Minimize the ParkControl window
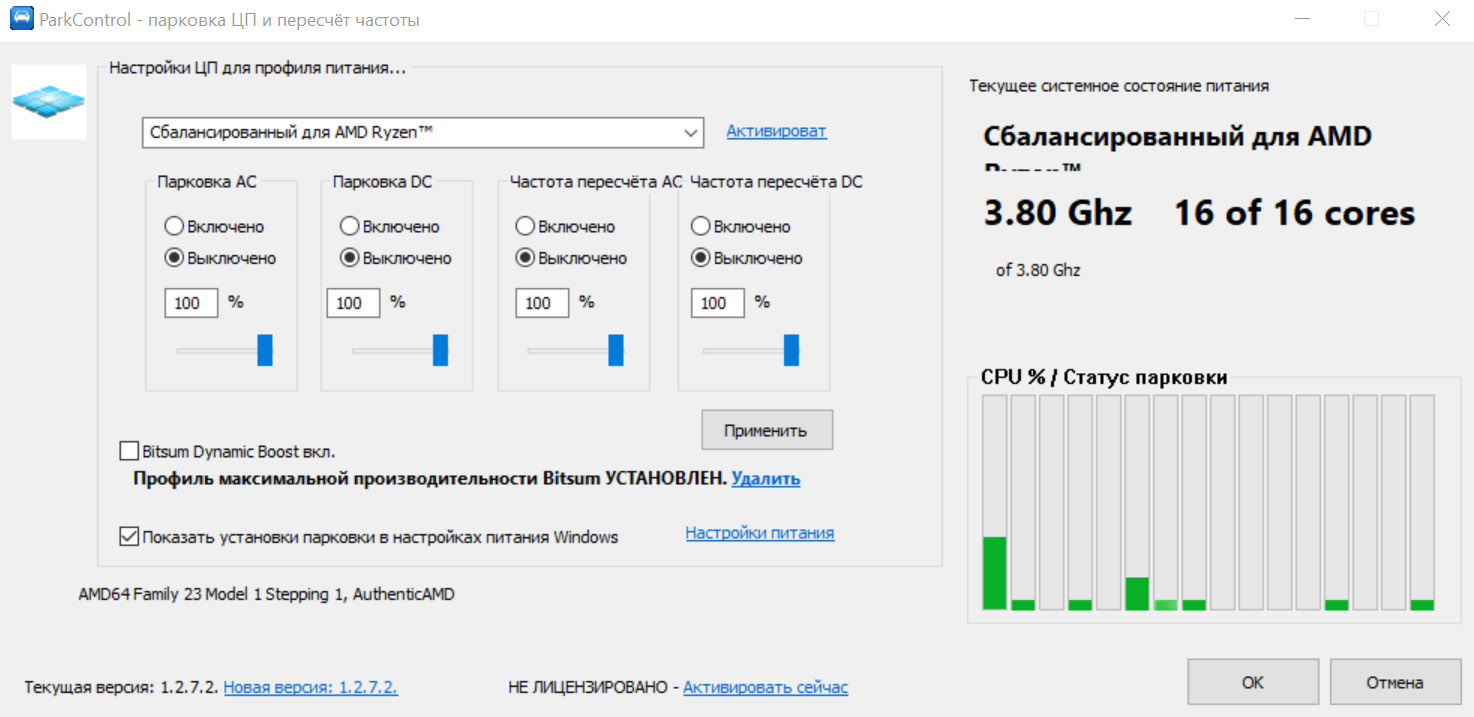The image size is (1474, 717). (1303, 19)
